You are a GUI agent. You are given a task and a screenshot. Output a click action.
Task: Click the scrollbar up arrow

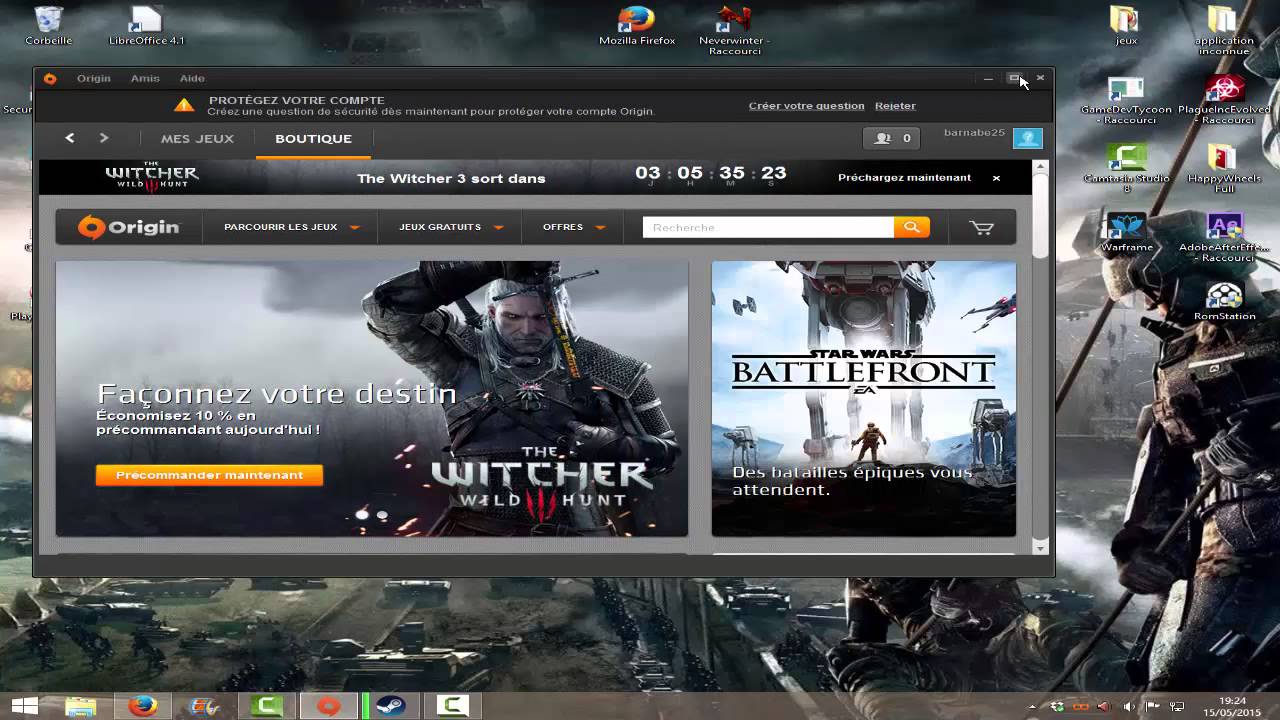1040,168
